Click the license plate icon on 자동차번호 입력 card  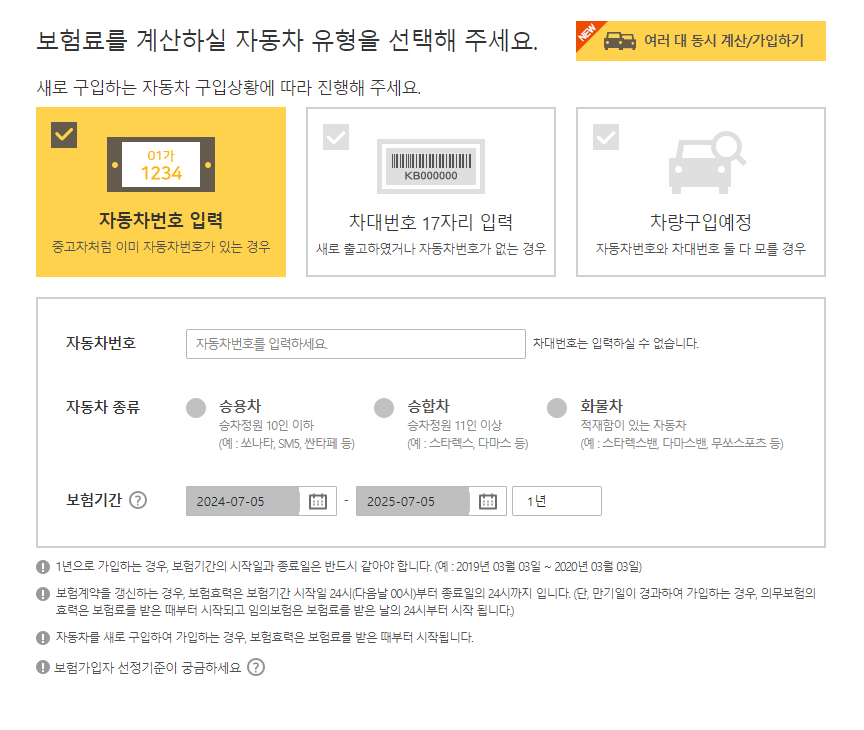click(x=160, y=165)
